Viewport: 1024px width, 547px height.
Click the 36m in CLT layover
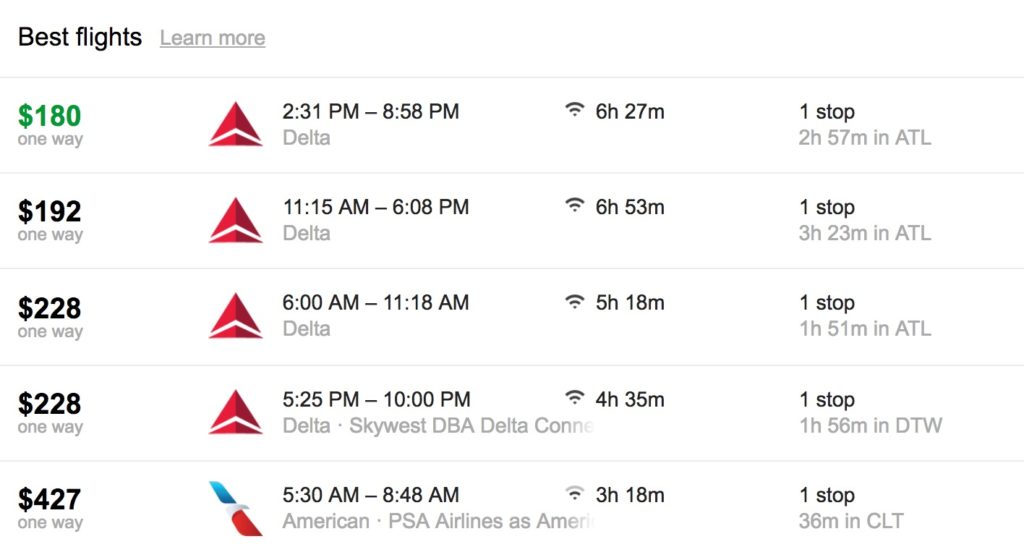(x=850, y=521)
